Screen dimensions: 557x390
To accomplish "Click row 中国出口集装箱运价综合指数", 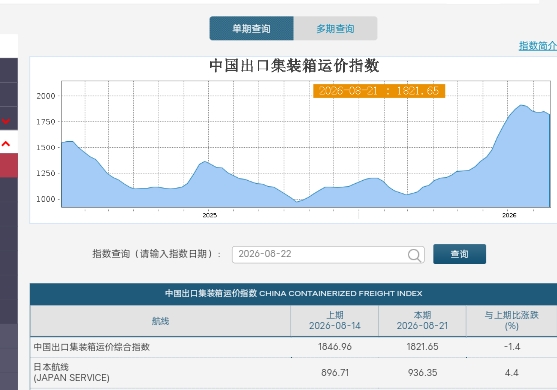I will [x=293, y=347].
